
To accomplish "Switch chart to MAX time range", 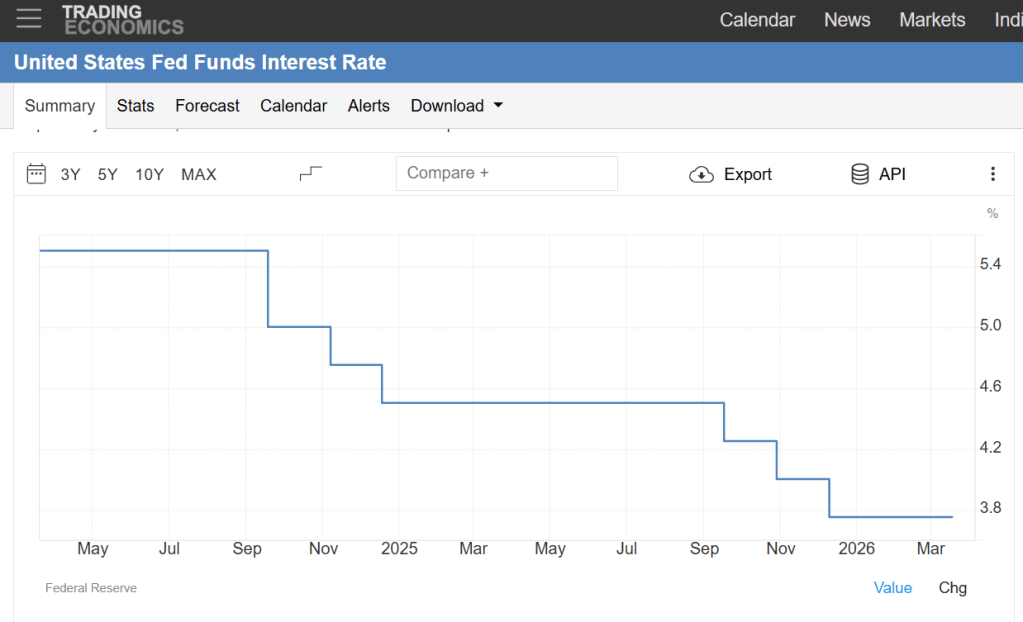I will 198,175.
